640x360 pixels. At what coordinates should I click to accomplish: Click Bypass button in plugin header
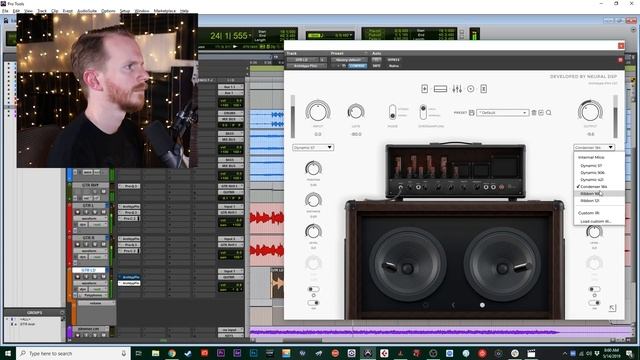tap(393, 60)
